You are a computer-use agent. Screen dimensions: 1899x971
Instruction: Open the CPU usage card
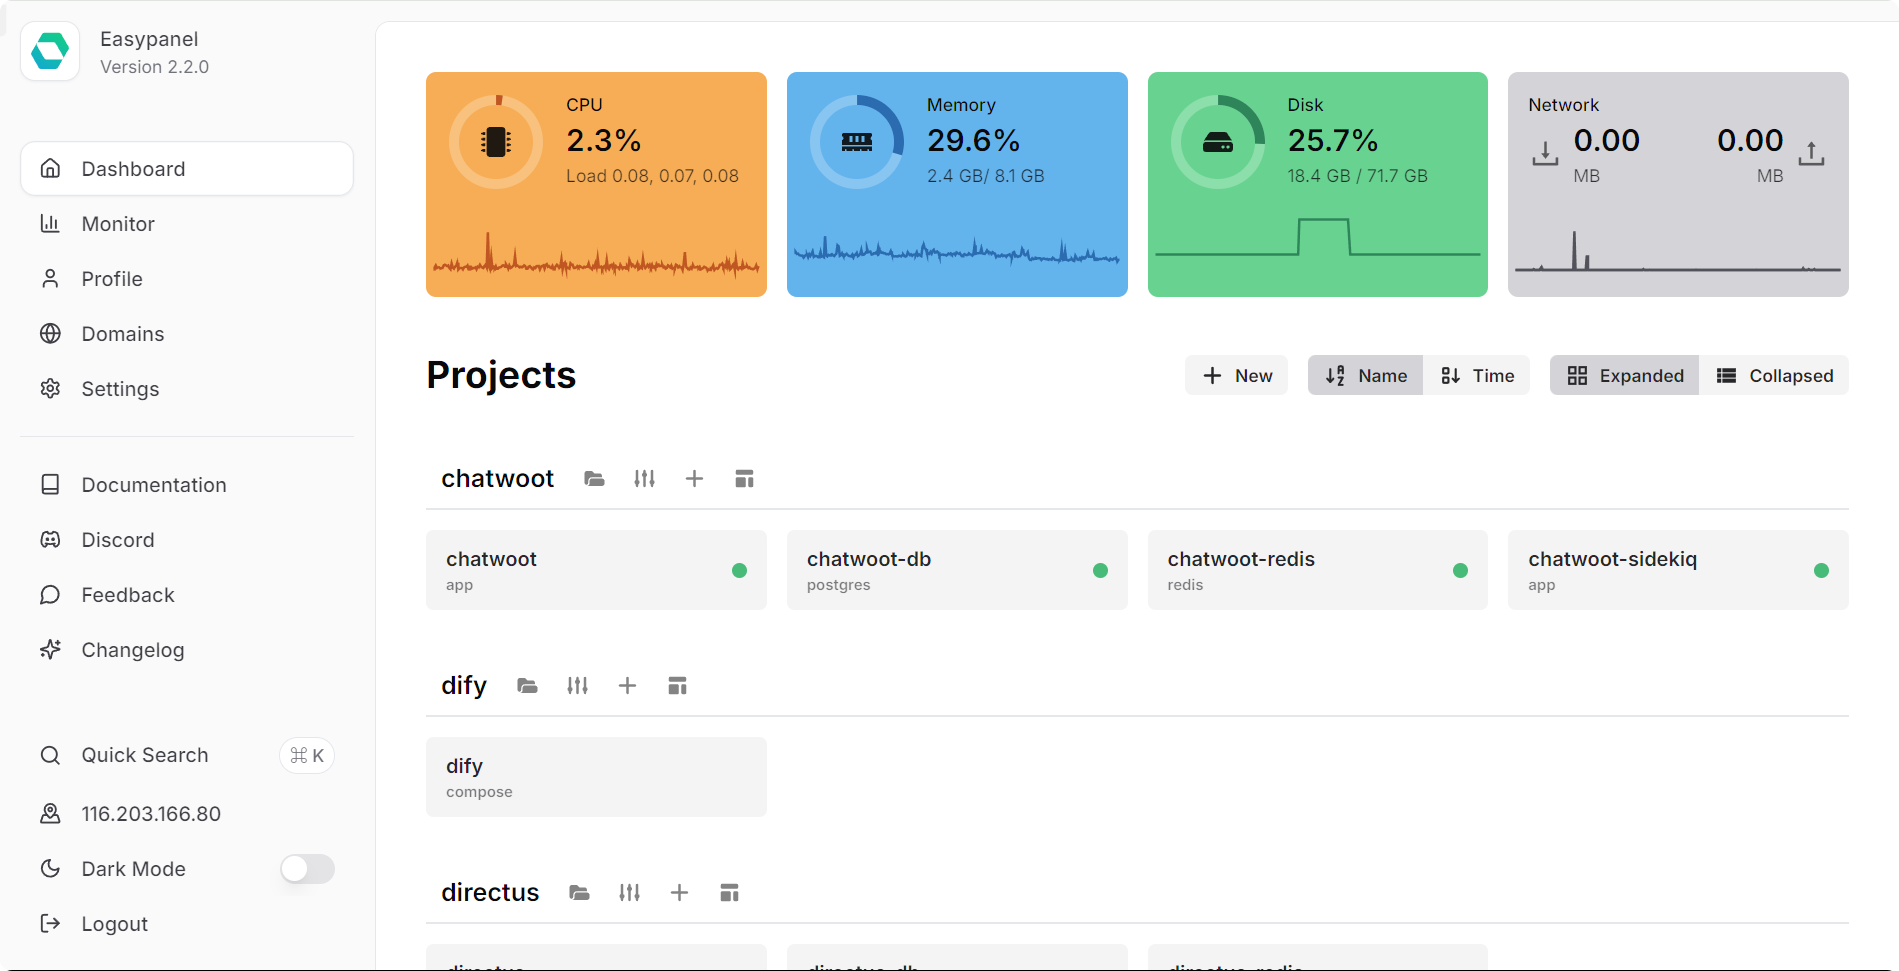pos(596,184)
